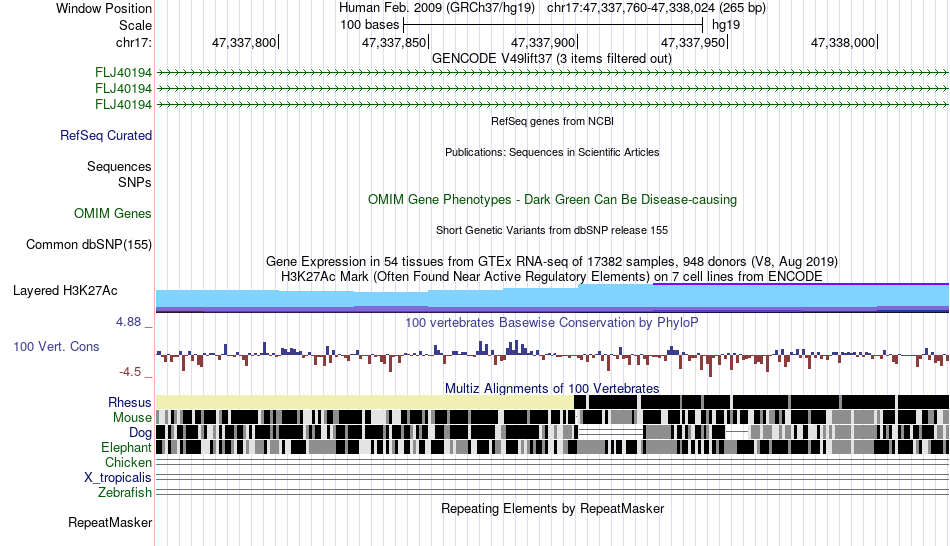950x546 pixels.
Task: Open RefSeq genes from NCBI title
Action: (552, 121)
